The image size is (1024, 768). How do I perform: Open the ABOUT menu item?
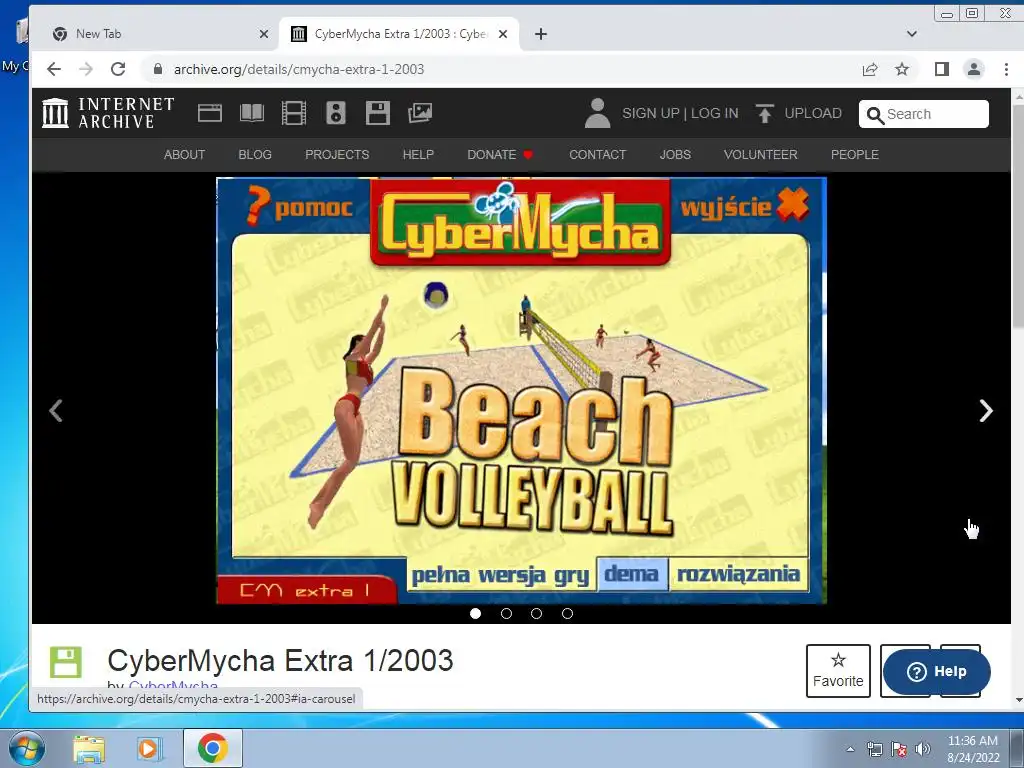click(184, 155)
